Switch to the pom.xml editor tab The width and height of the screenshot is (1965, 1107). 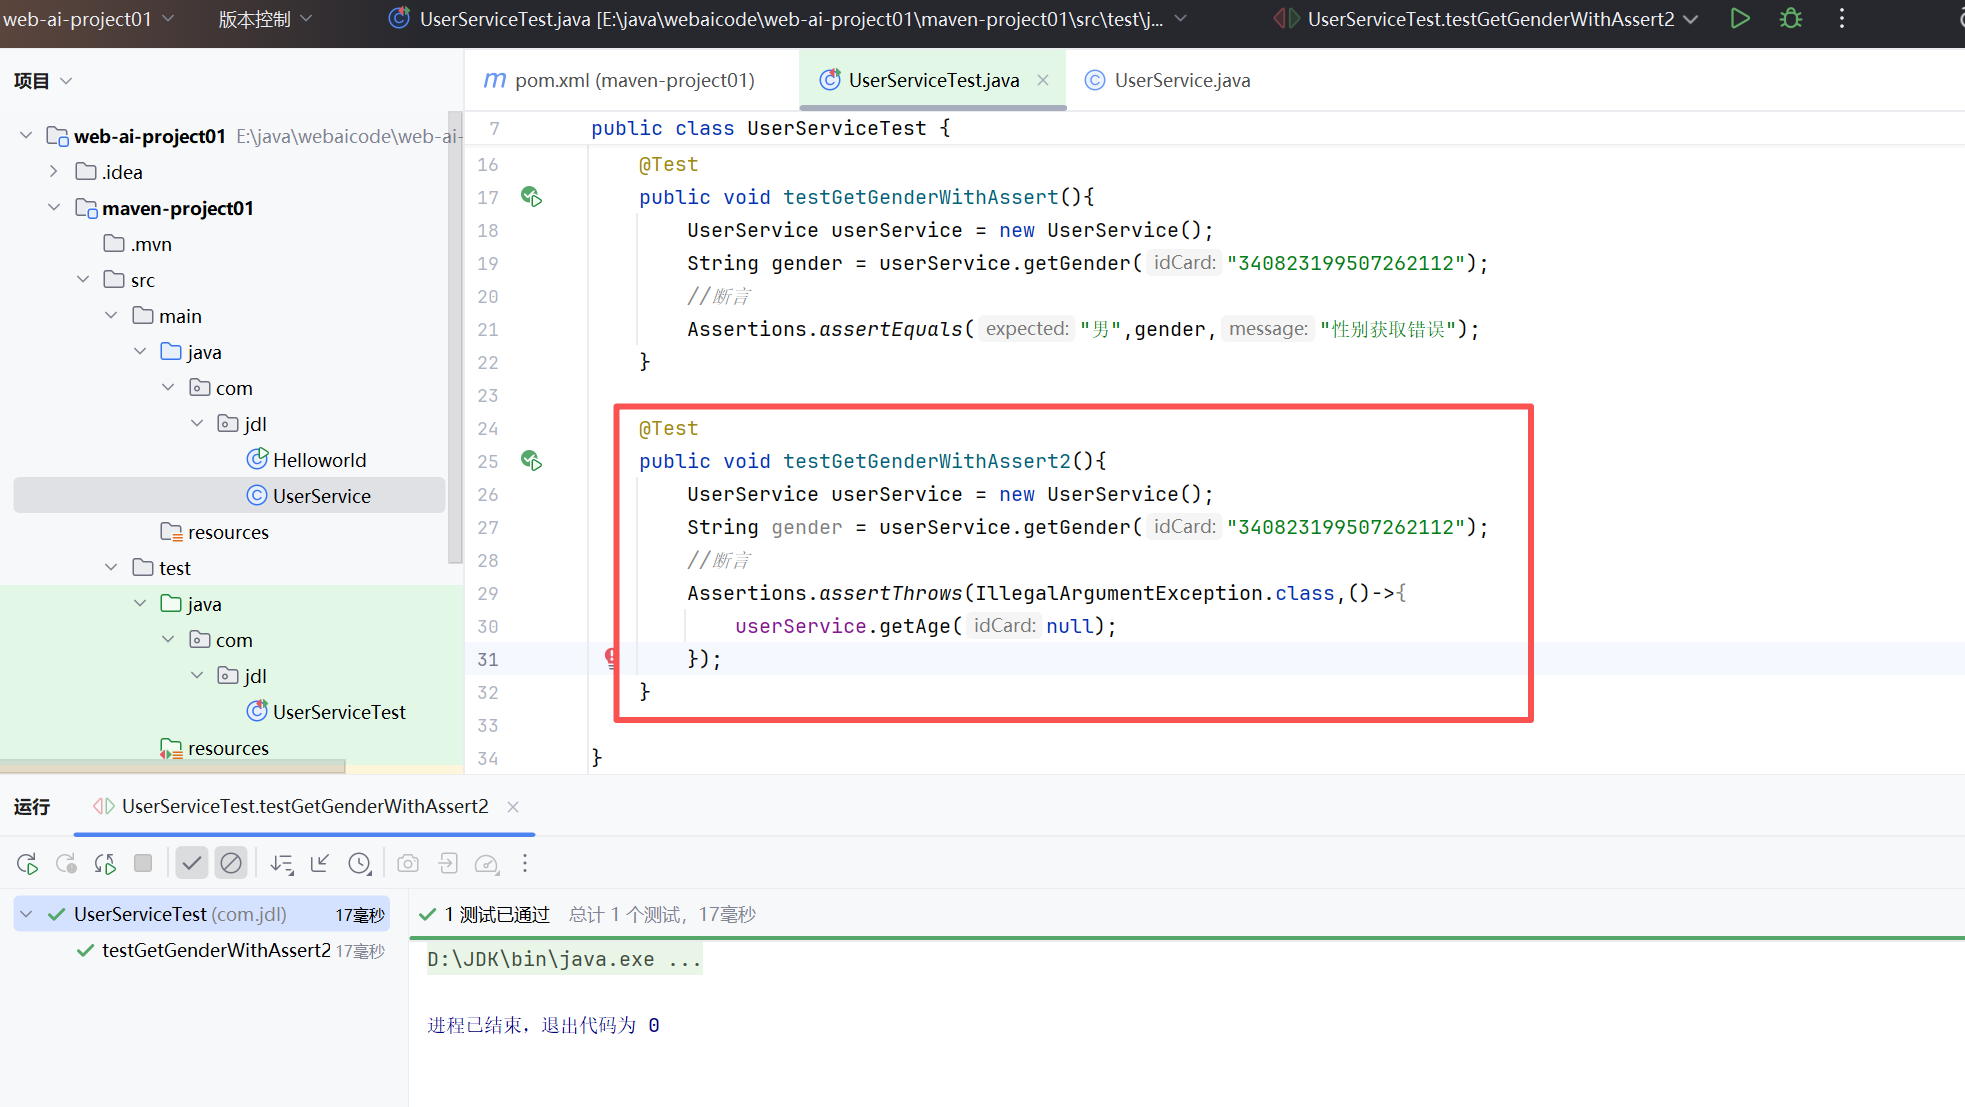click(633, 80)
